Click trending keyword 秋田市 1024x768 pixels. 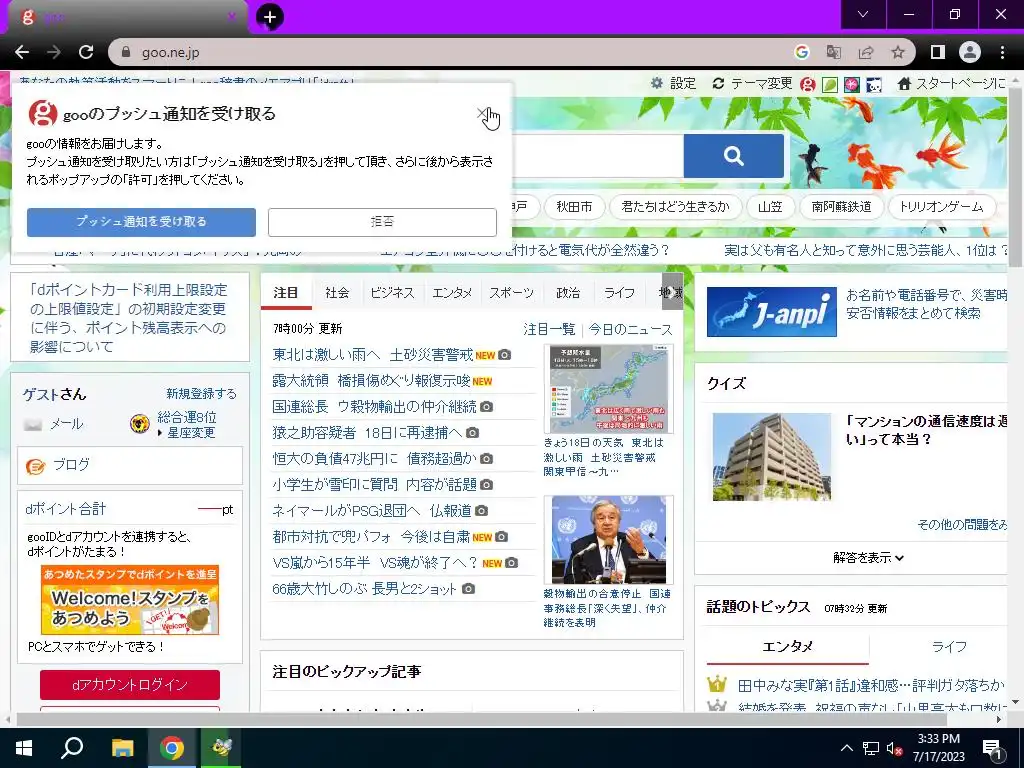574,207
